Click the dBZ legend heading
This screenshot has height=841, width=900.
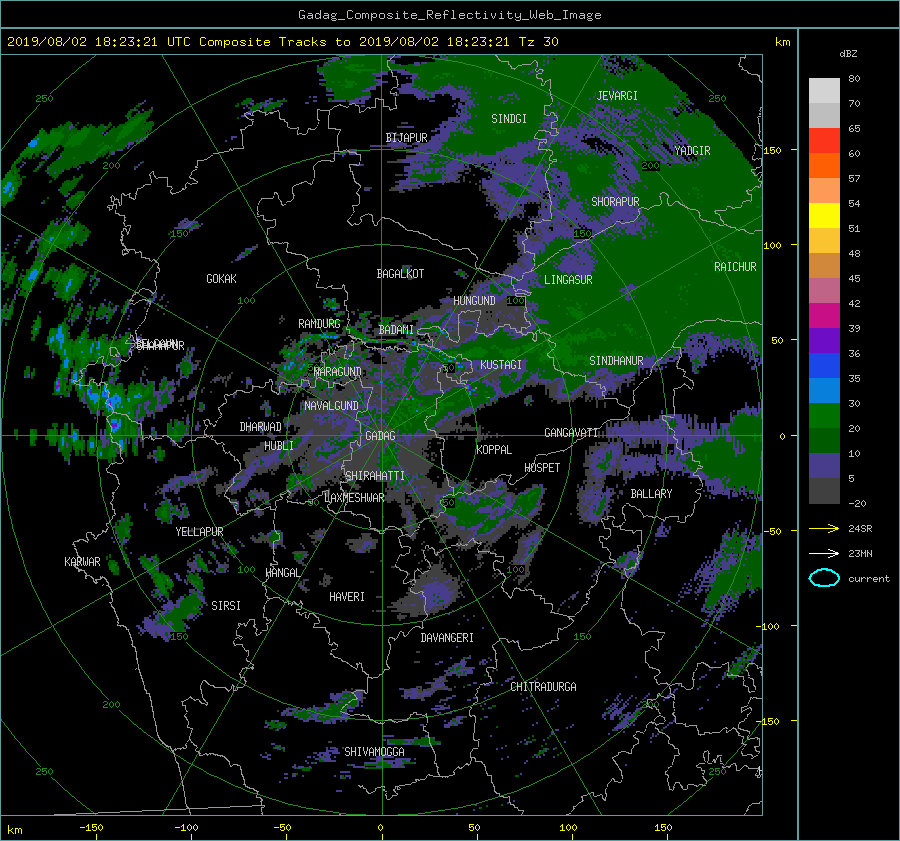848,54
